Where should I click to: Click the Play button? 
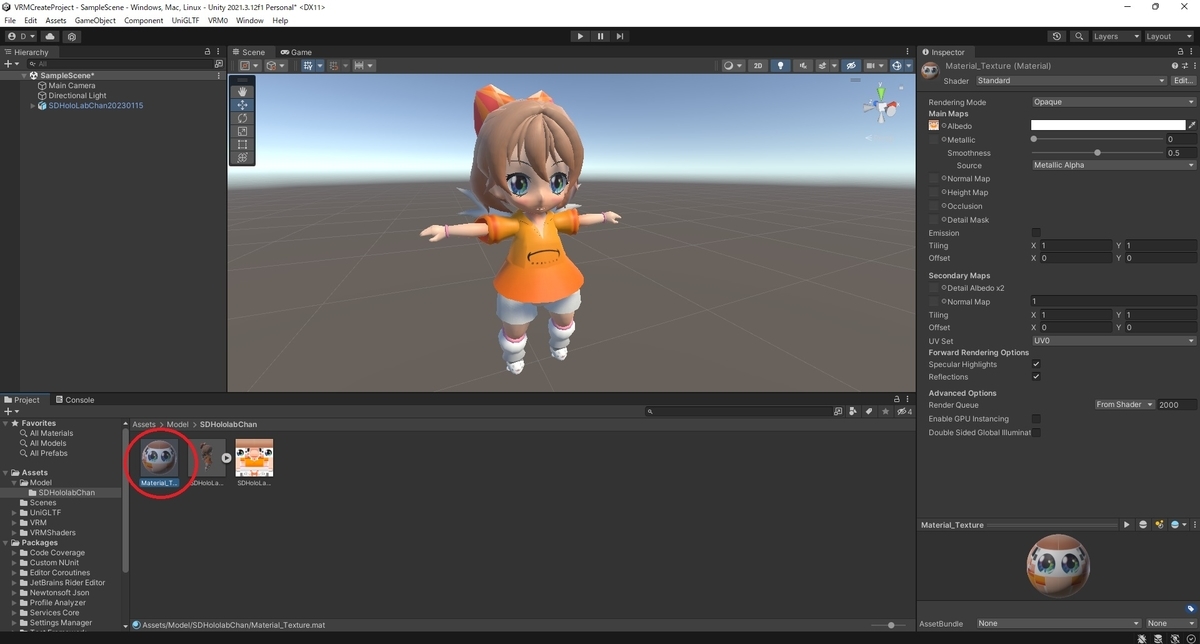click(x=580, y=36)
